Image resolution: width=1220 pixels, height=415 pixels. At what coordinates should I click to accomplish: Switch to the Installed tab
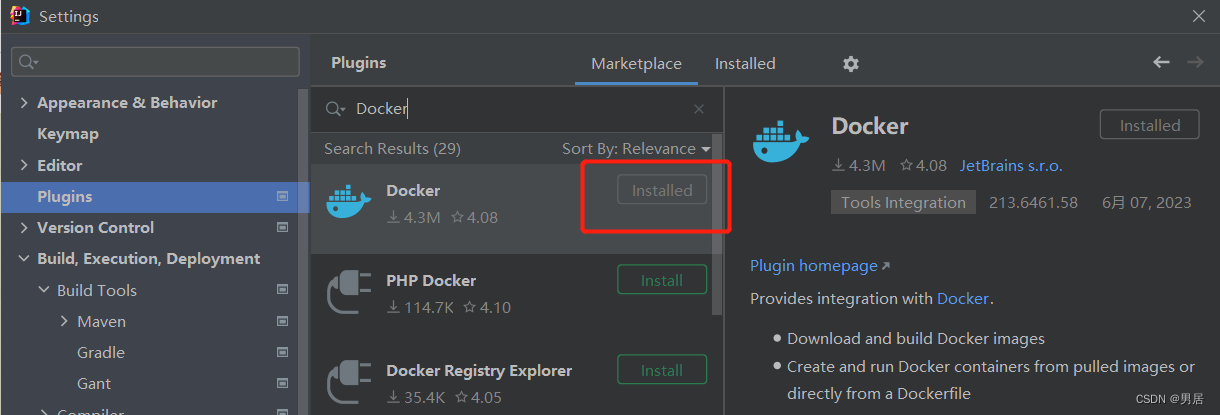click(745, 63)
